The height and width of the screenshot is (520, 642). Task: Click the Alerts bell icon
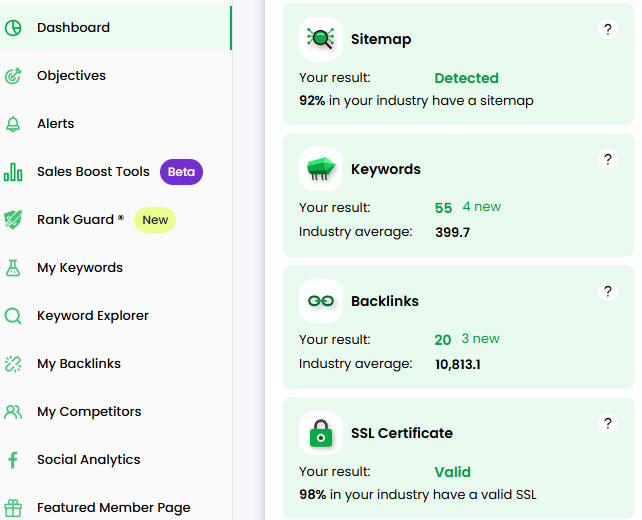[x=13, y=124]
